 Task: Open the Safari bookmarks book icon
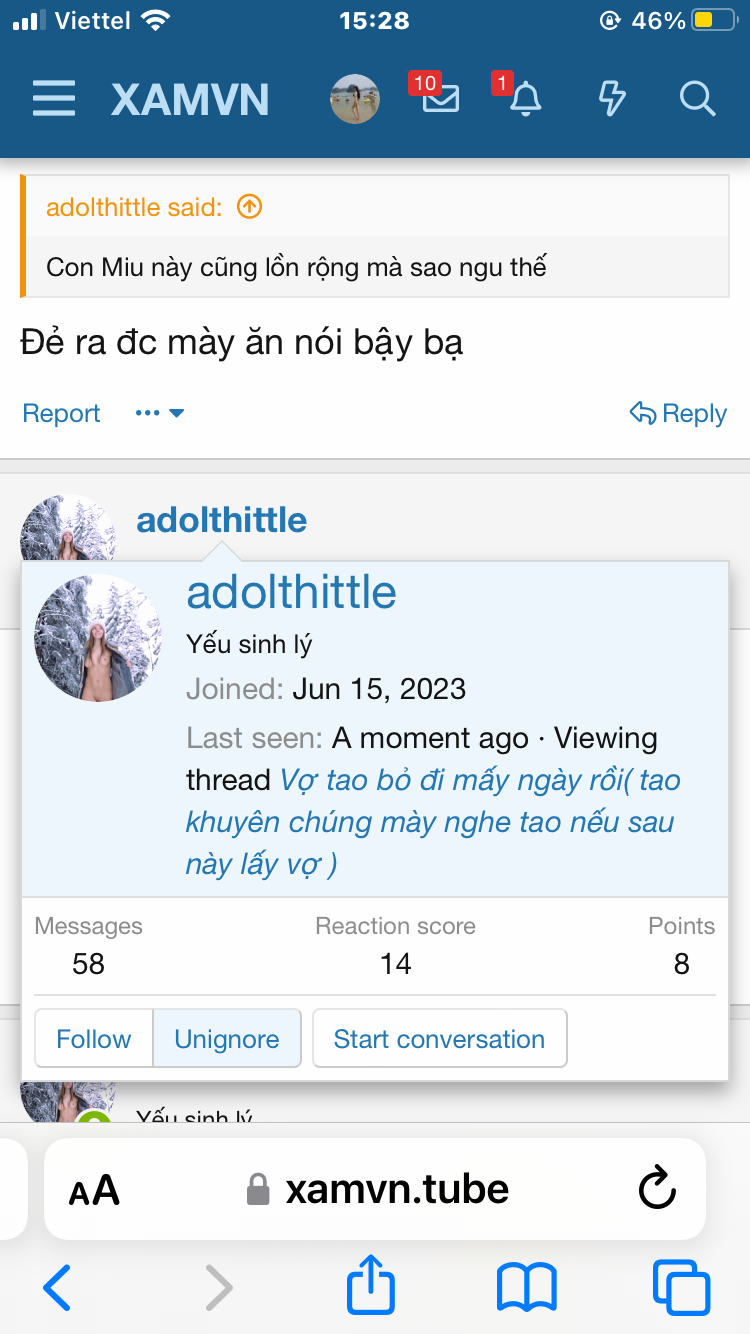[x=527, y=1287]
